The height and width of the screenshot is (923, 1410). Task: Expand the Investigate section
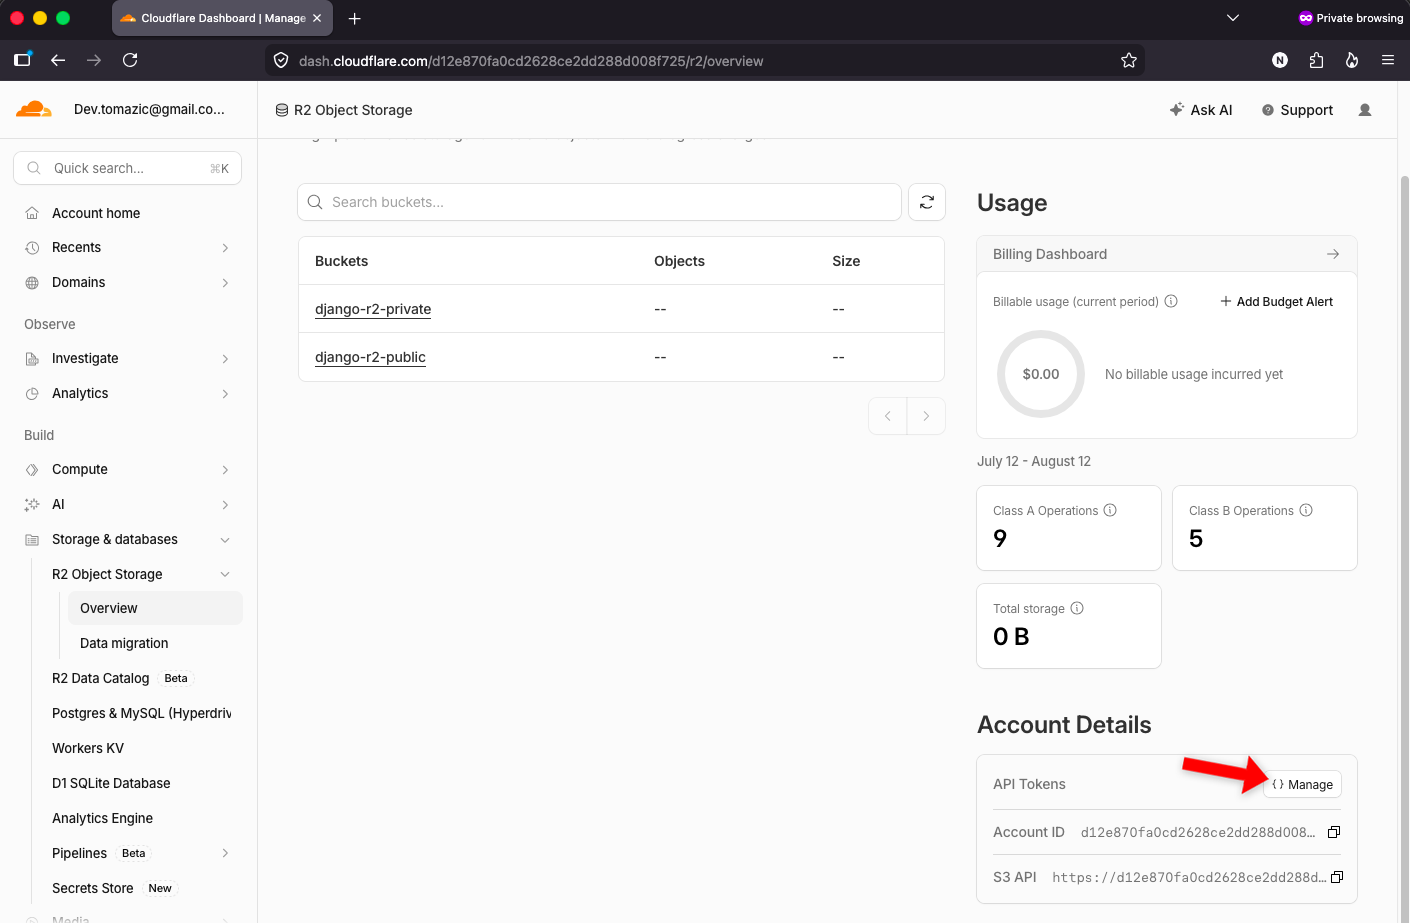click(x=225, y=359)
